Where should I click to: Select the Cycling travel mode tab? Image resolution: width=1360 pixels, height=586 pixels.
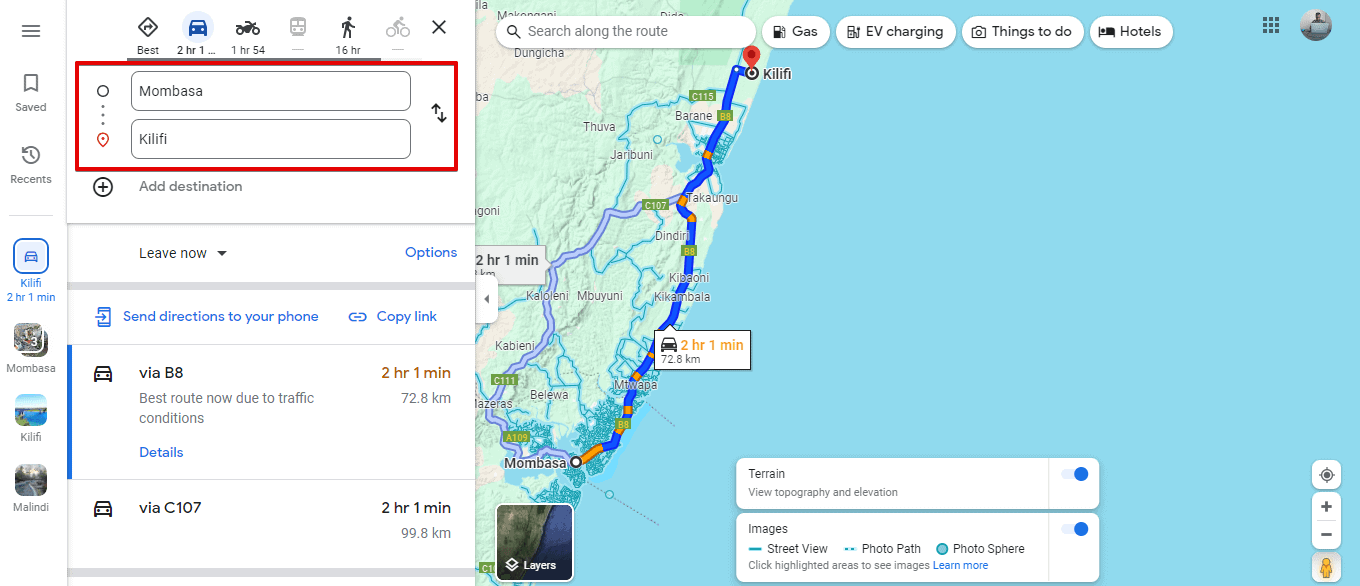point(398,34)
